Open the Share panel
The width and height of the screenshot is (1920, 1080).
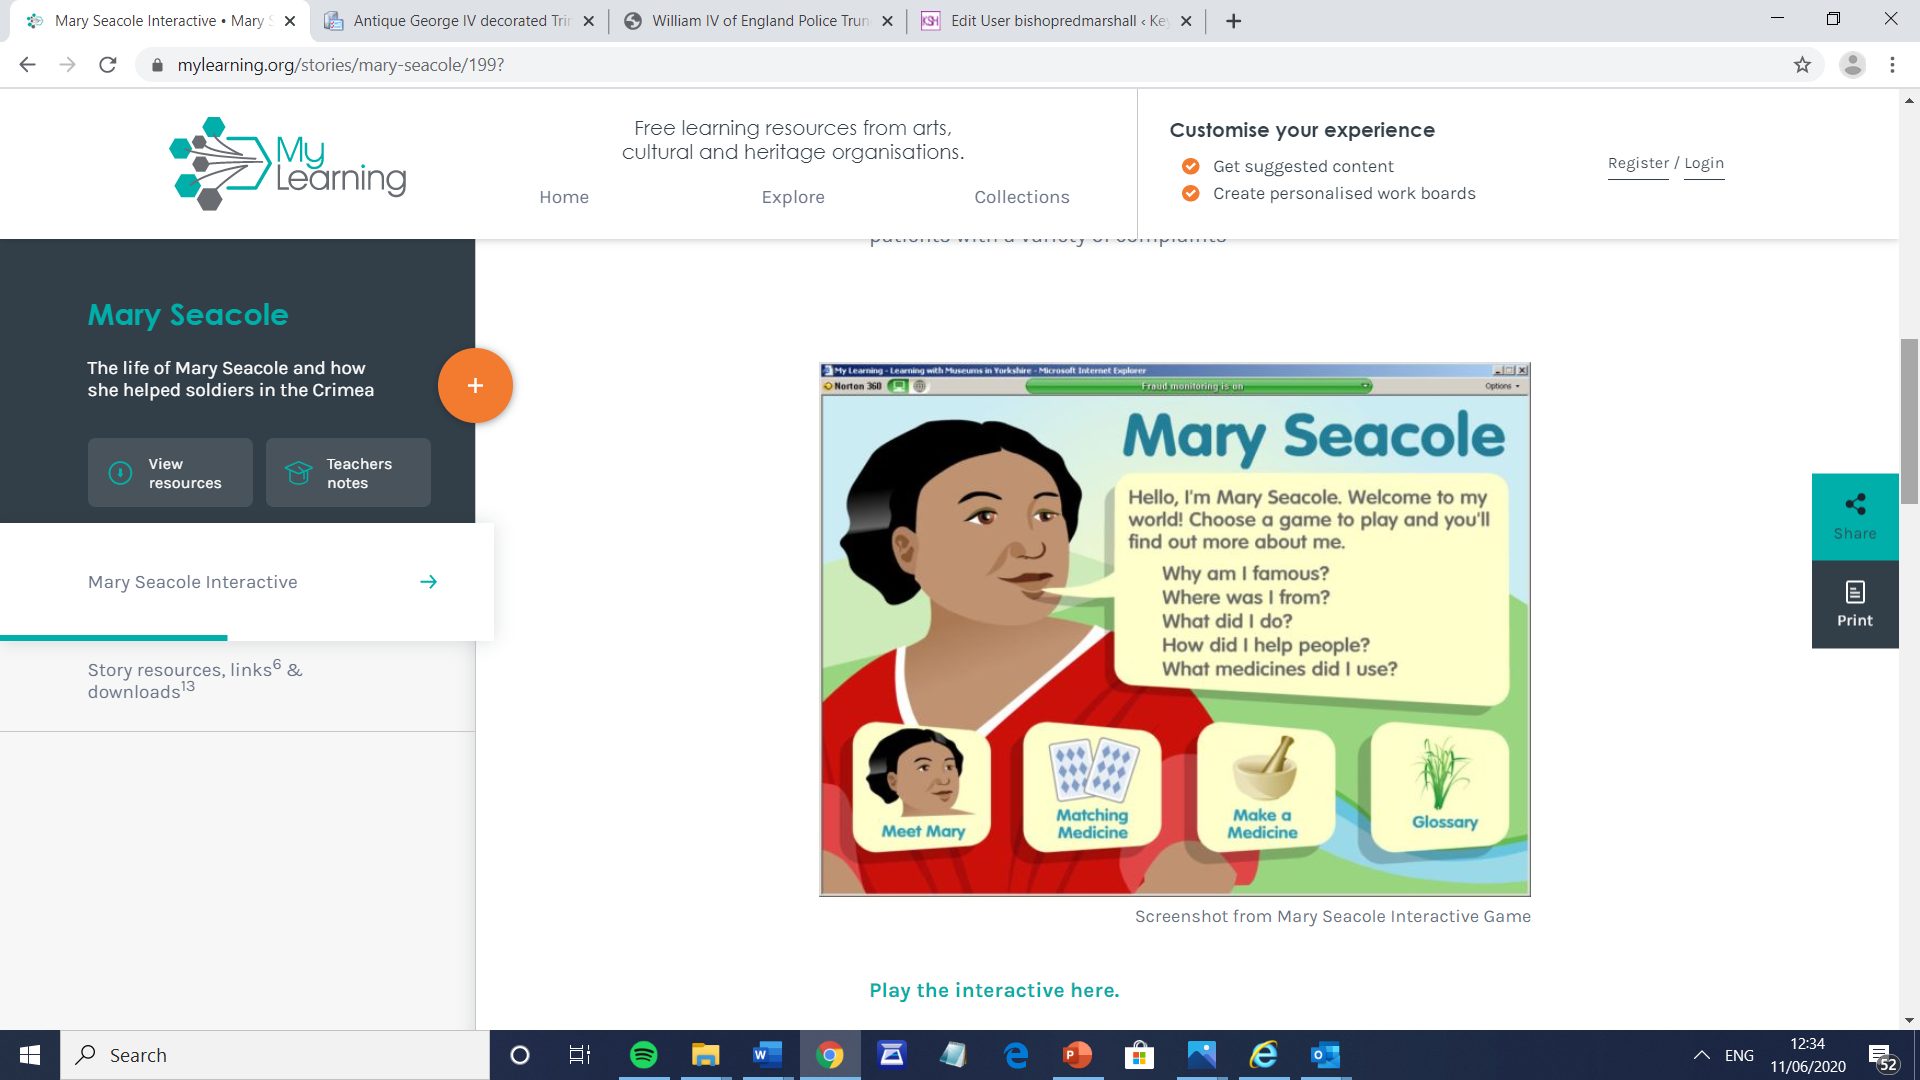coord(1855,517)
